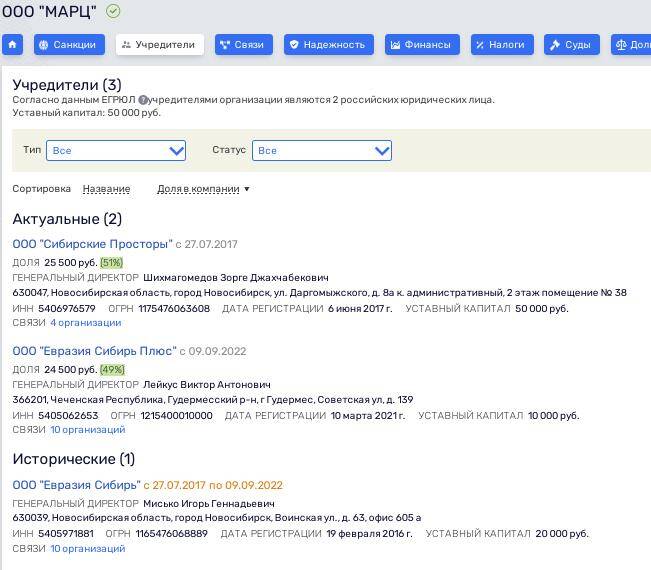Screen dimensions: 651x570
Task: Expand the Тип filter dropdown
Action: [x=116, y=150]
